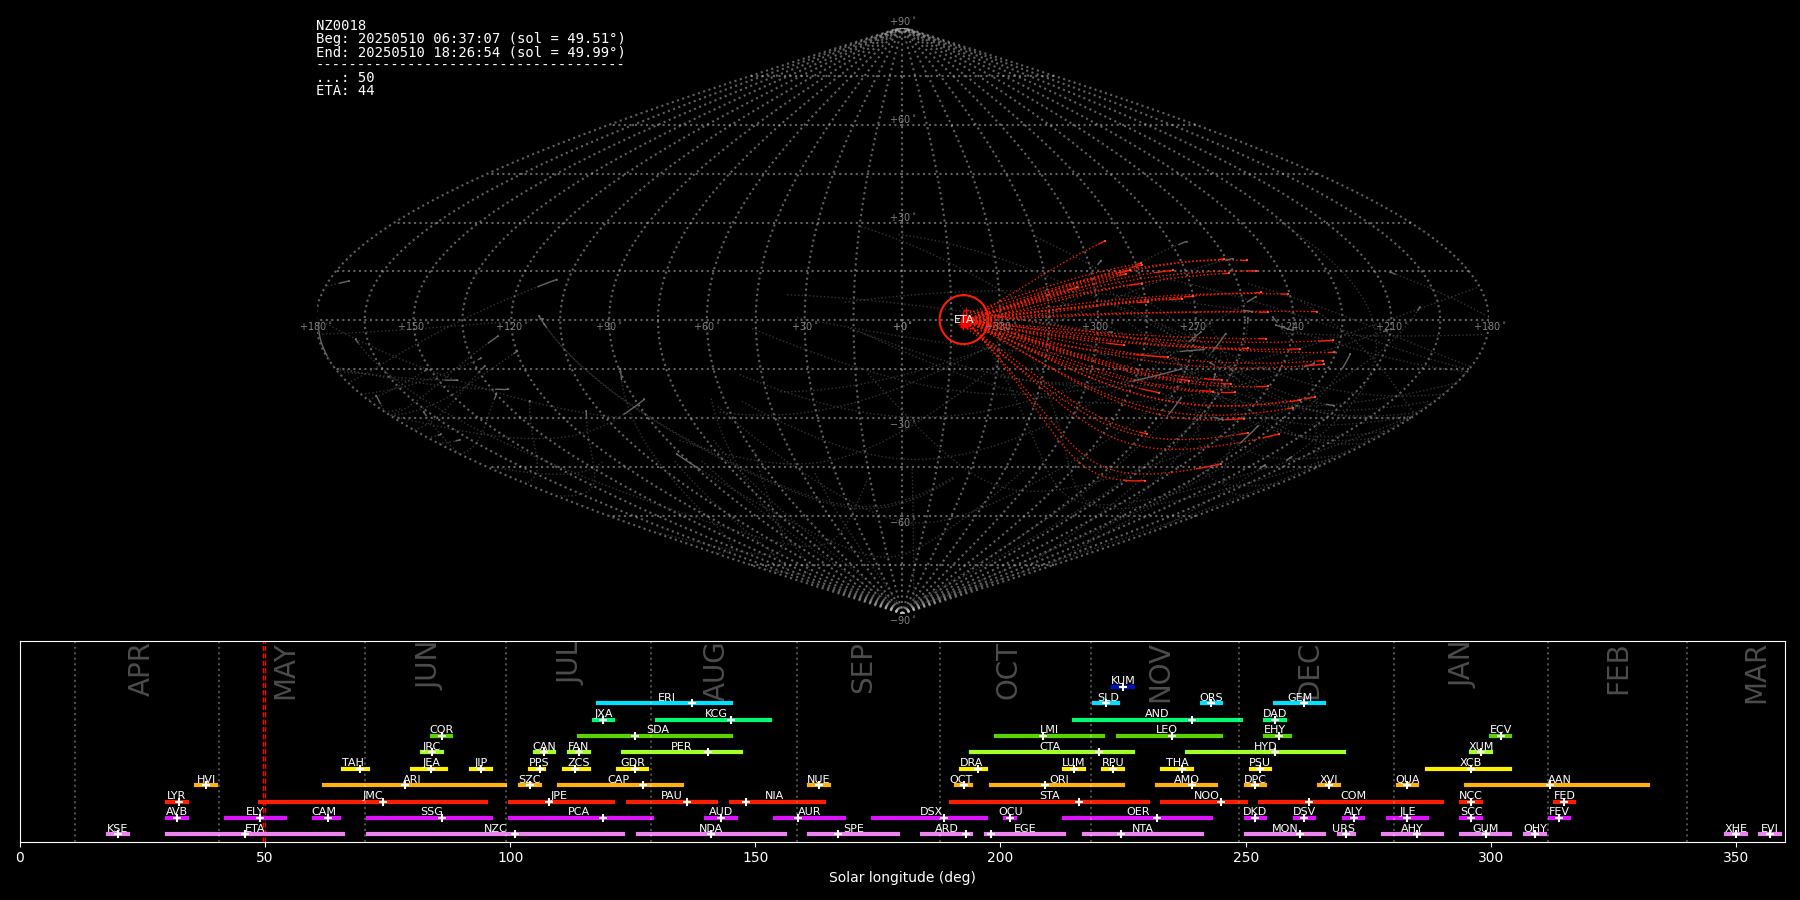This screenshot has height=900, width=1800.
Task: Click the MAY month label
Action: tap(285, 673)
